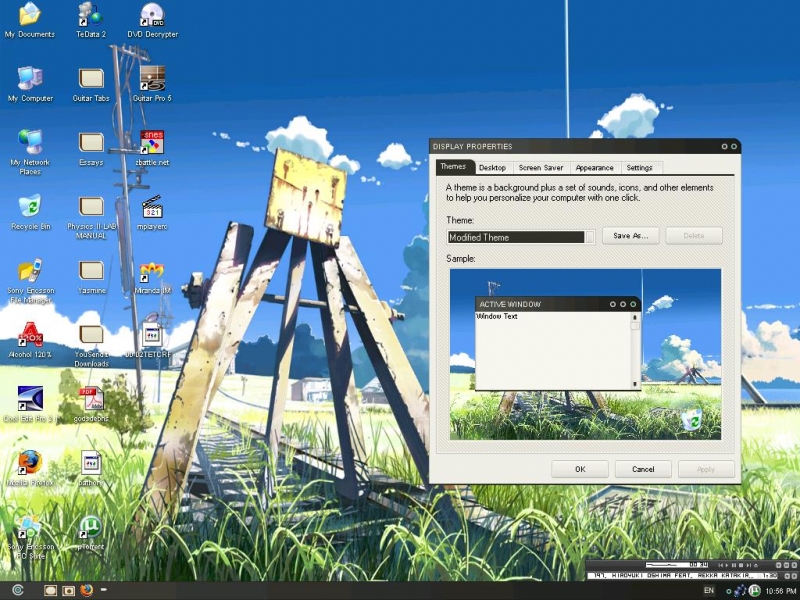Screen dimensions: 800x600
Task: Select the mplayerc clapperboard icon
Action: tap(152, 212)
